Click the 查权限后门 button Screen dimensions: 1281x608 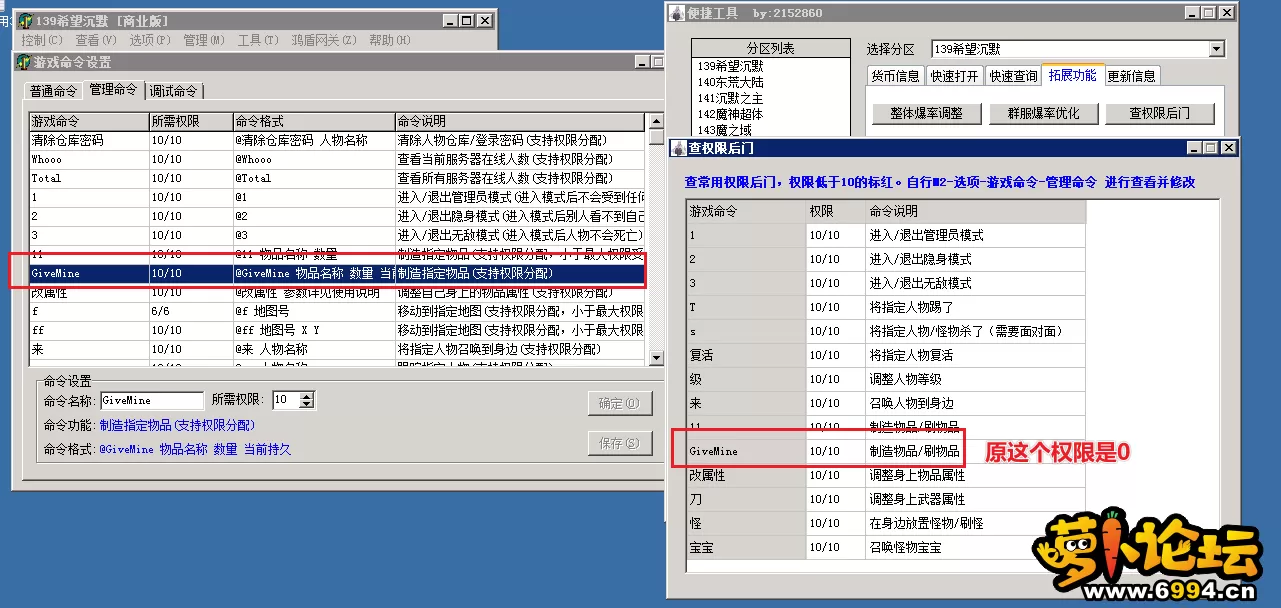coord(1160,113)
